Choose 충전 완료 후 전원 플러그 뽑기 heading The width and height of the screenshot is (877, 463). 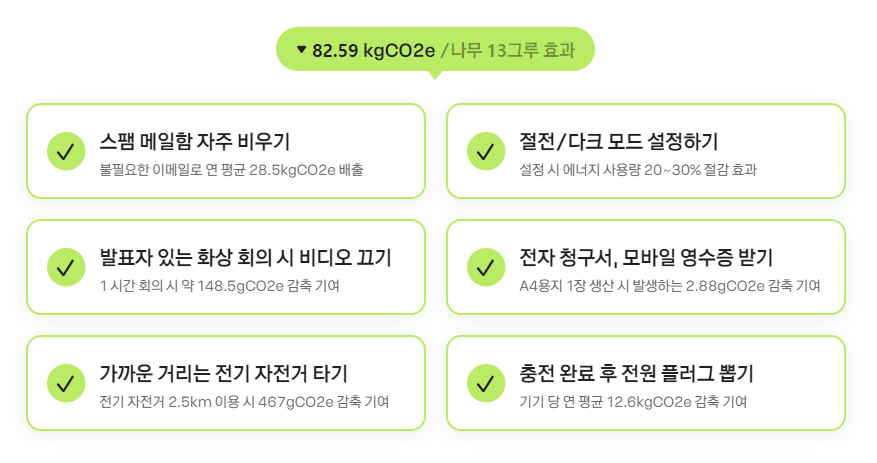(x=636, y=373)
